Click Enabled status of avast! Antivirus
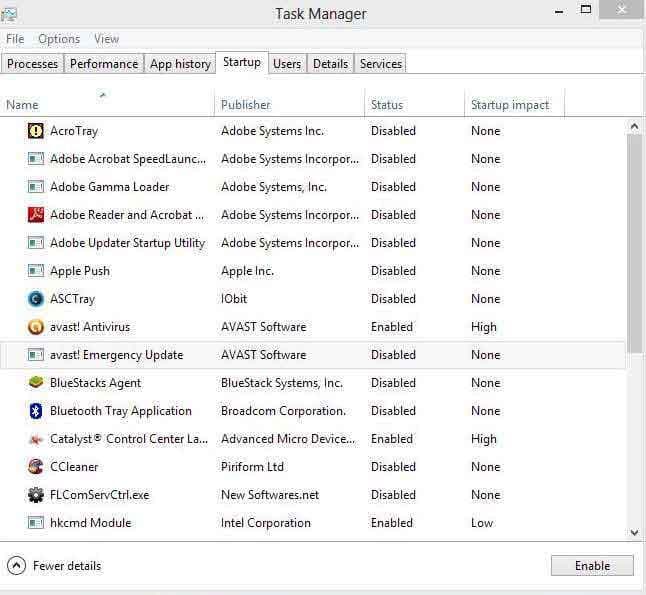The image size is (646, 595). [392, 327]
